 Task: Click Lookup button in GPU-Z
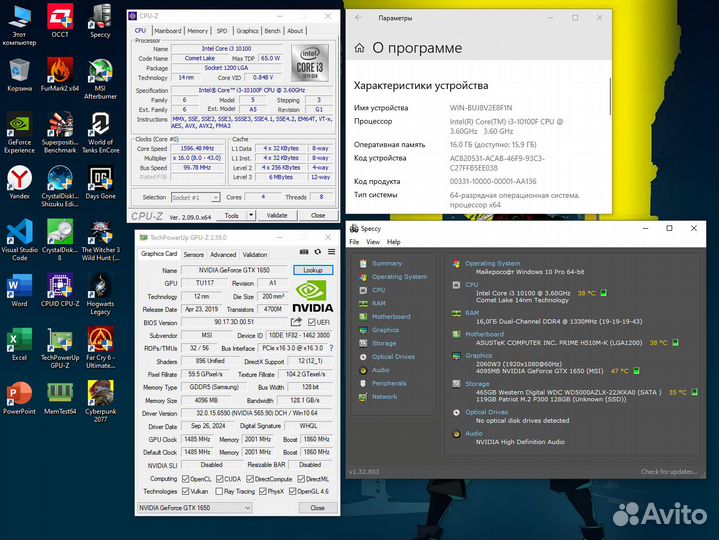coord(313,270)
